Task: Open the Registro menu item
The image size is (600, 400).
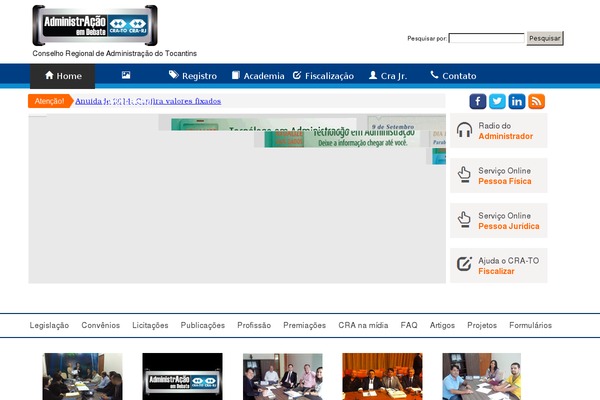Action: (x=192, y=76)
